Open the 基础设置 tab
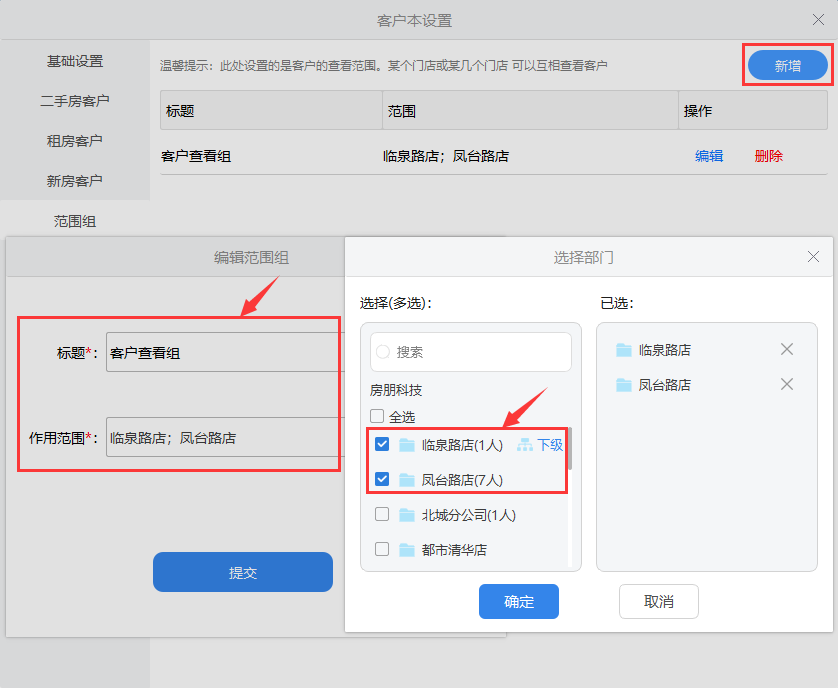 75,61
